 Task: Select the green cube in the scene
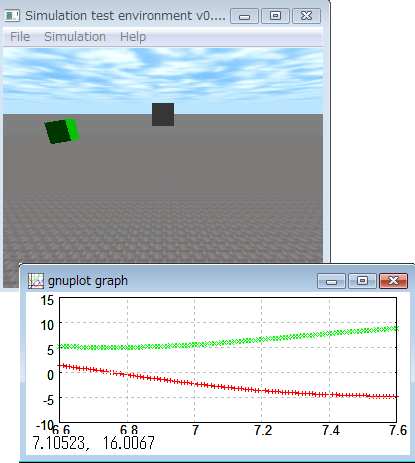tap(62, 131)
